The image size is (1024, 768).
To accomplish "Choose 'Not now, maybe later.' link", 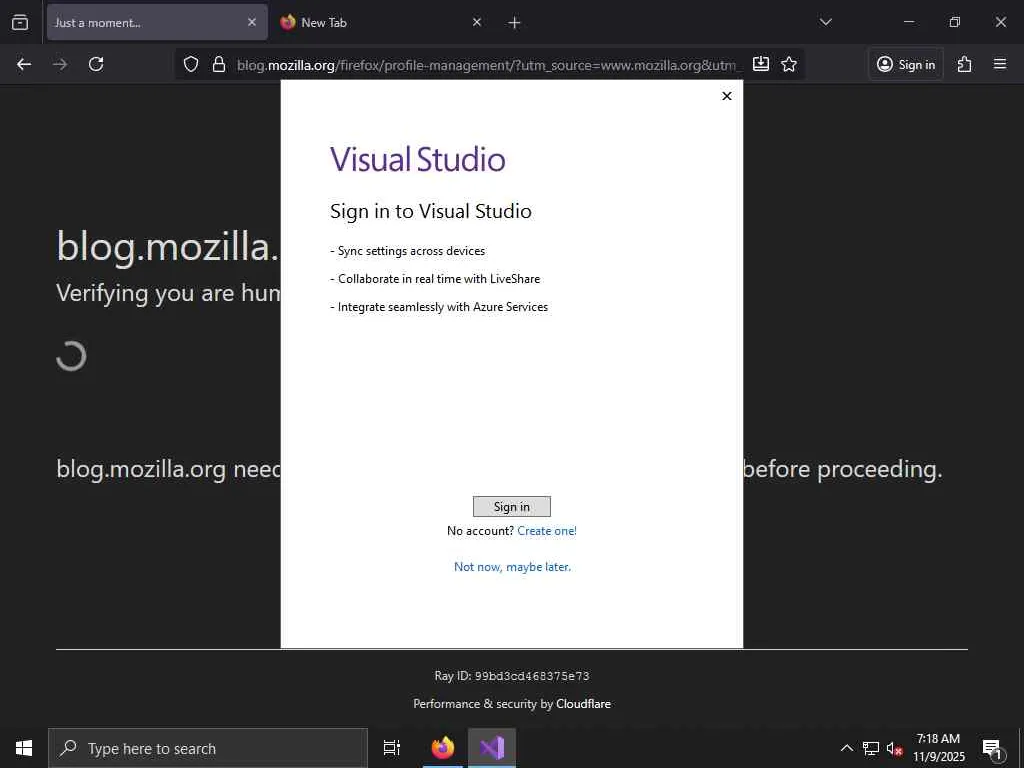I will (x=513, y=567).
